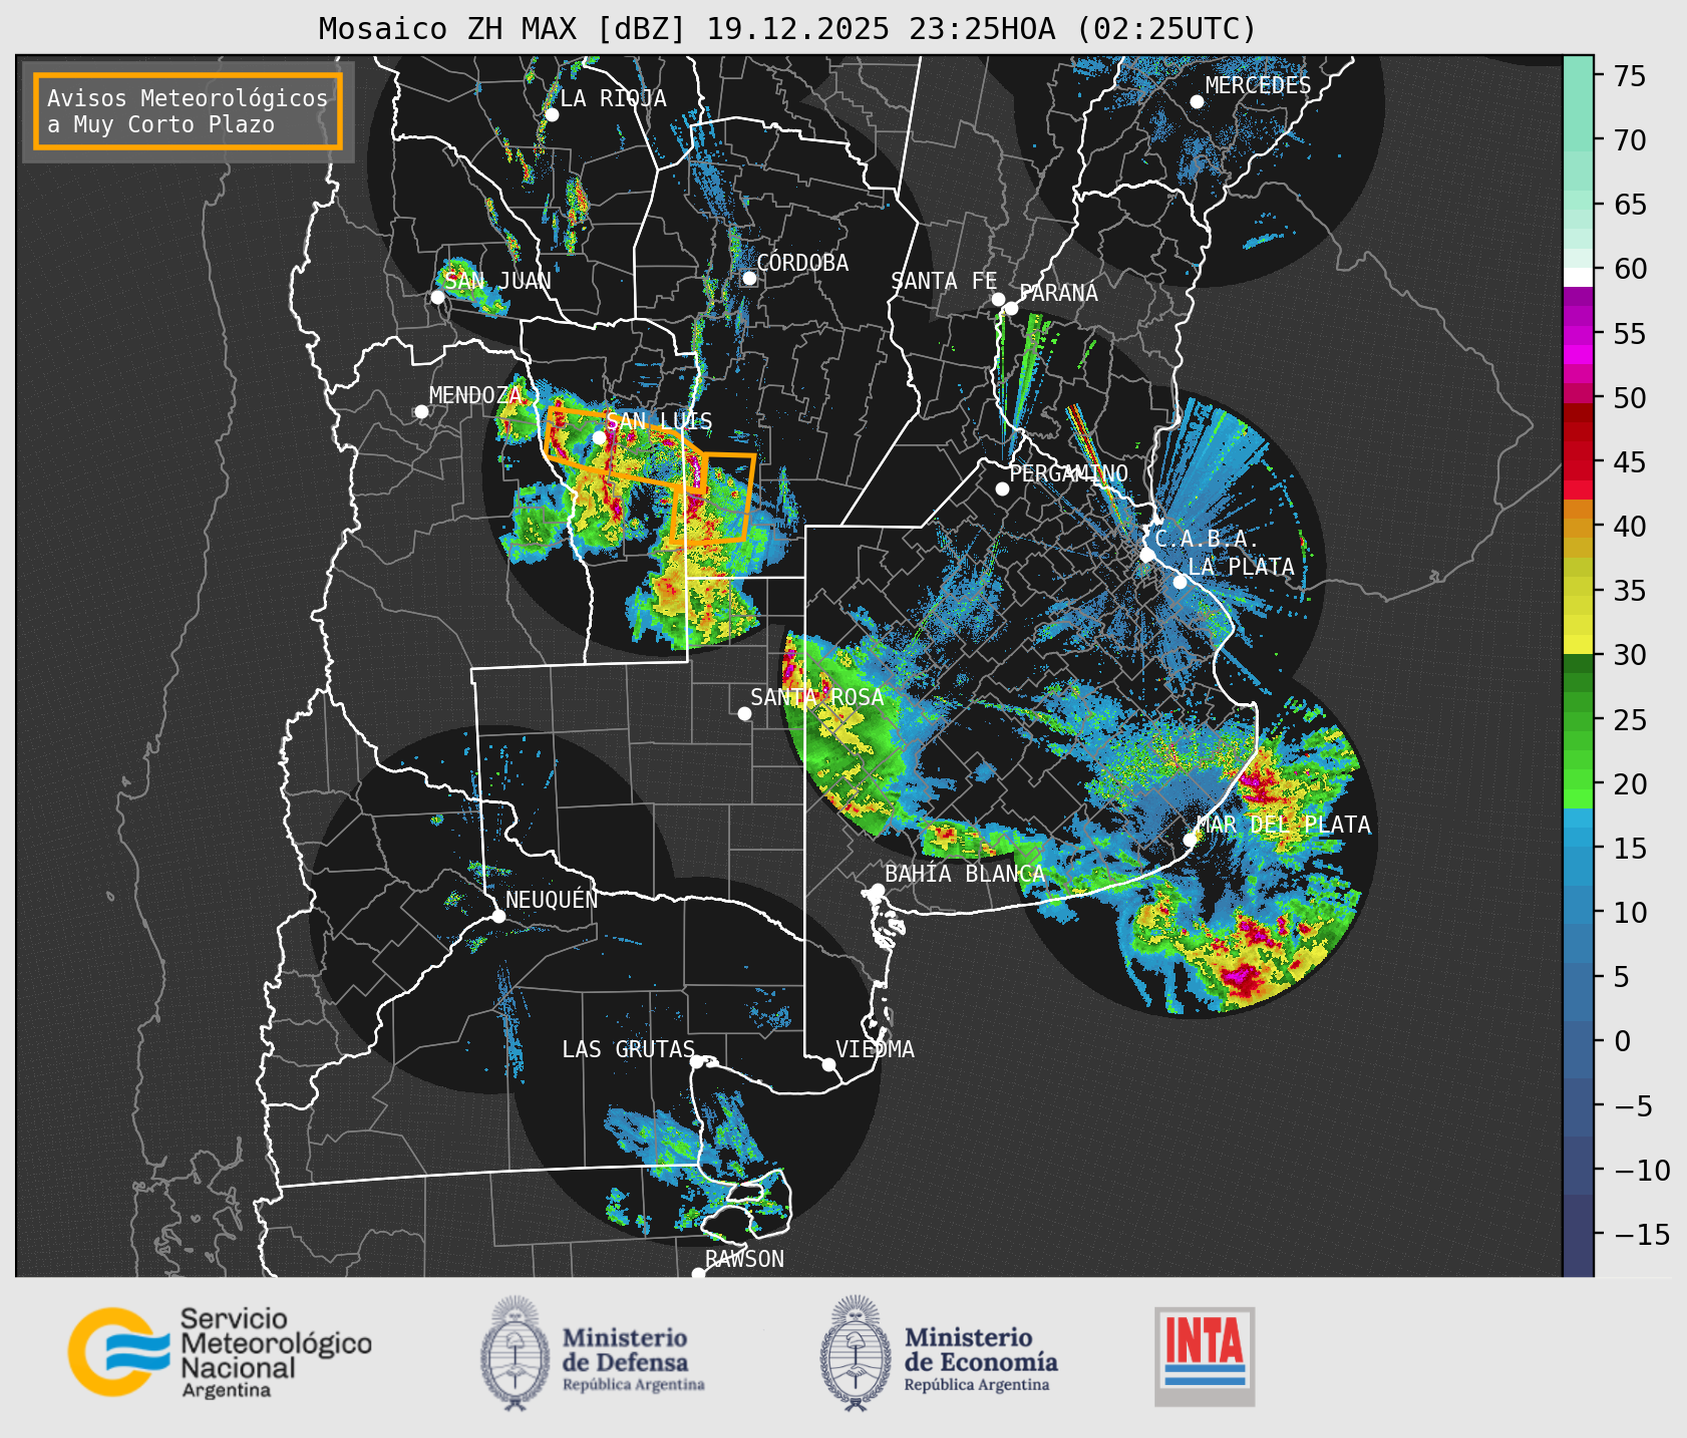1687x1438 pixels.
Task: Click the Ministerio de Economía coat of arms
Action: point(855,1353)
